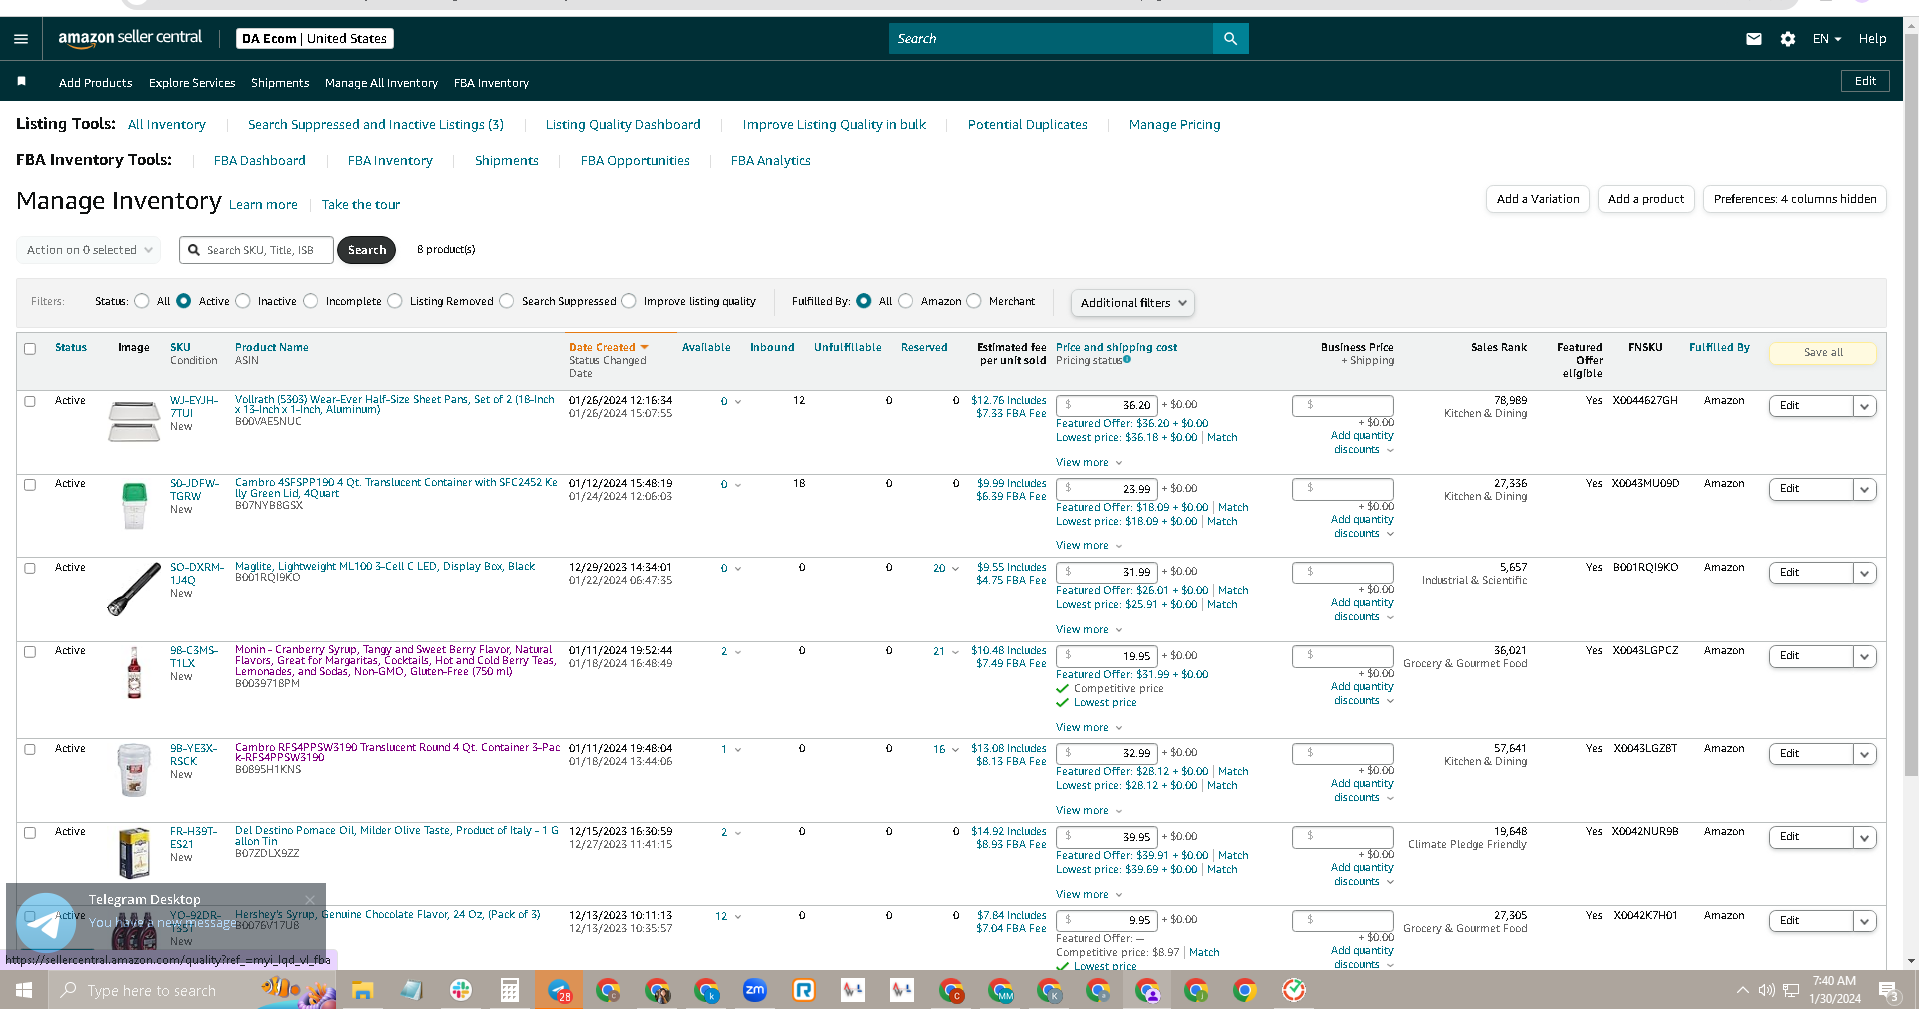1919x1009 pixels.
Task: Select the All status radio button
Action: (x=142, y=301)
